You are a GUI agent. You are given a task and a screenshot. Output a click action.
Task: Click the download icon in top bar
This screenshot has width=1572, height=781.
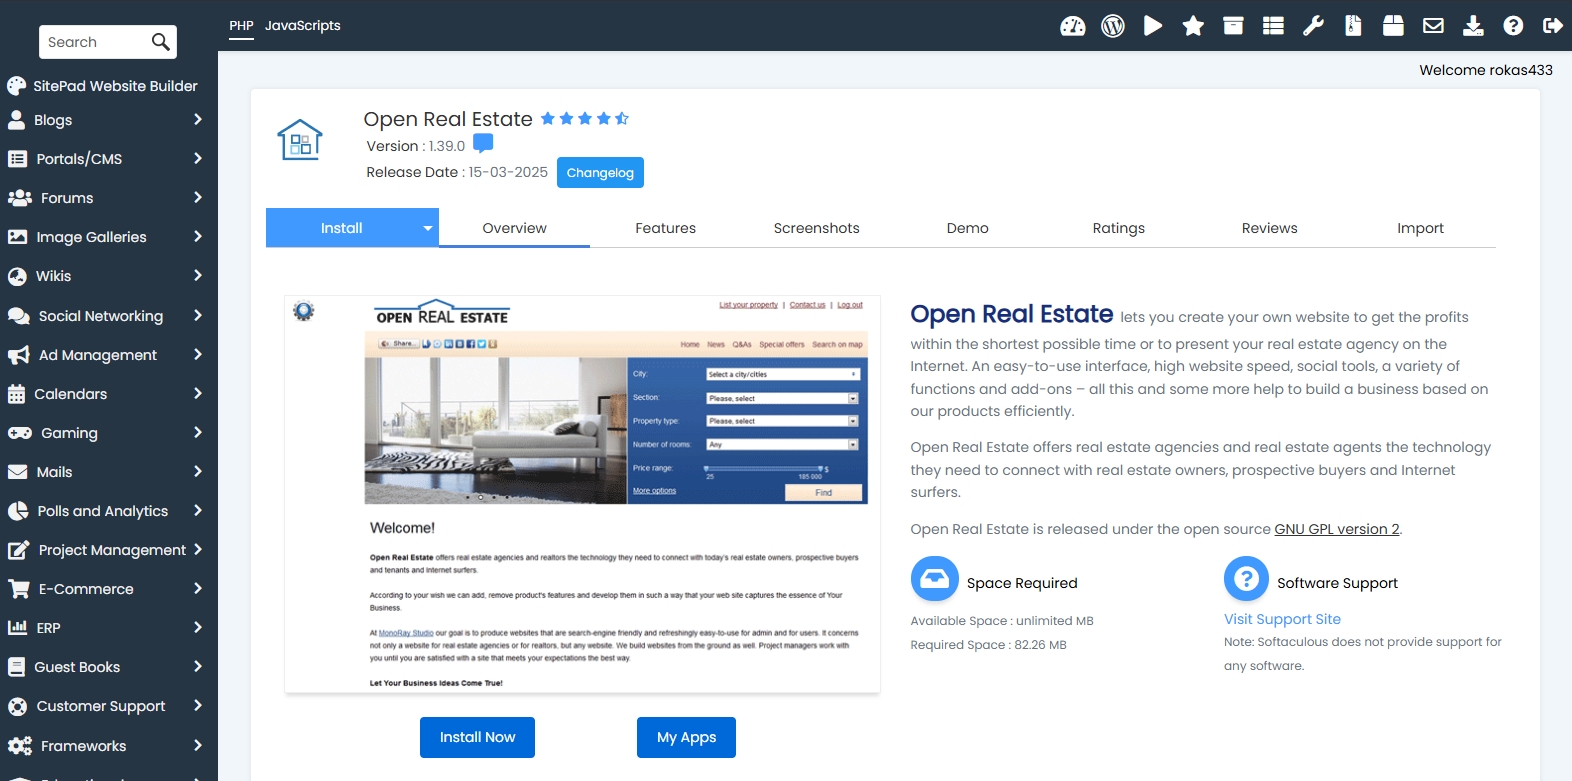tap(1473, 26)
